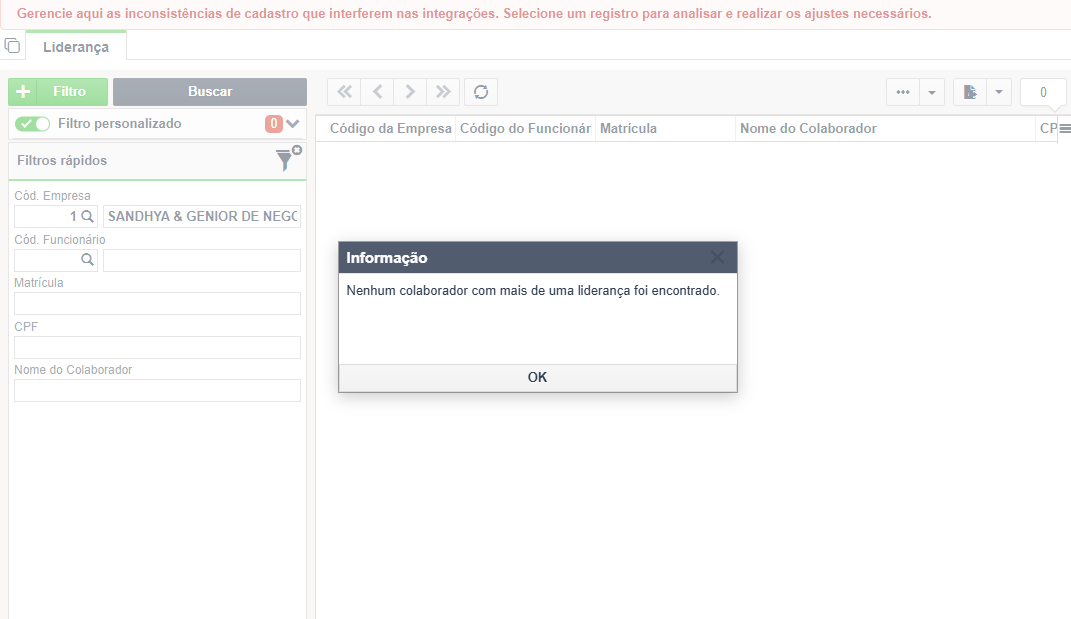The width and height of the screenshot is (1071, 619).
Task: Go to previous page of results
Action: click(x=377, y=92)
